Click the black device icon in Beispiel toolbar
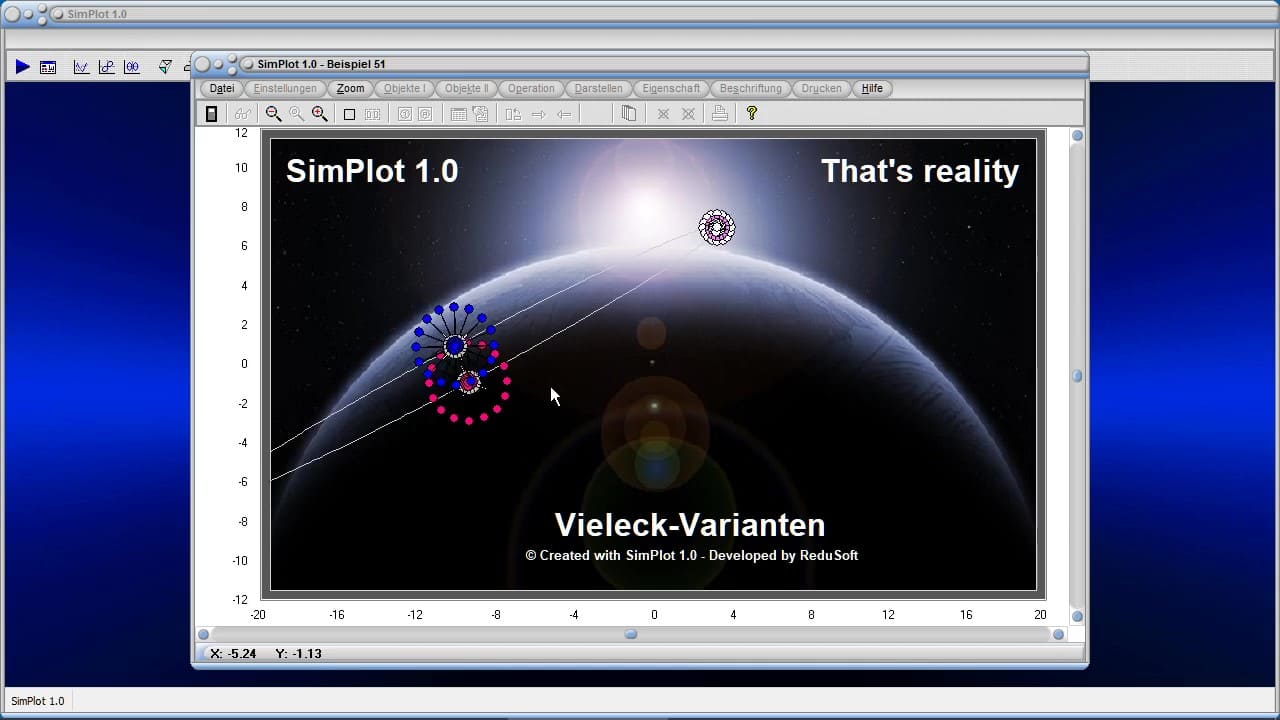1280x720 pixels. pos(211,114)
